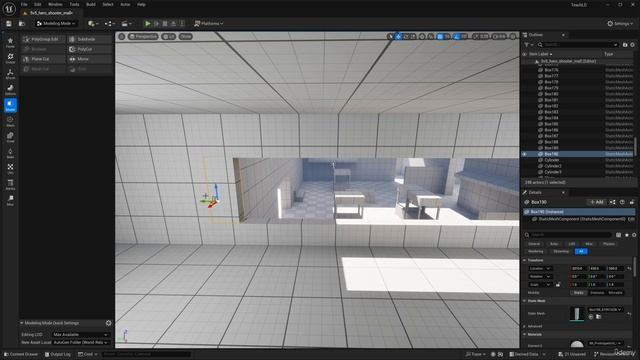Toggle scale snapping in viewport toolbar
The height and width of the screenshot is (360, 640).
click(x=476, y=36)
